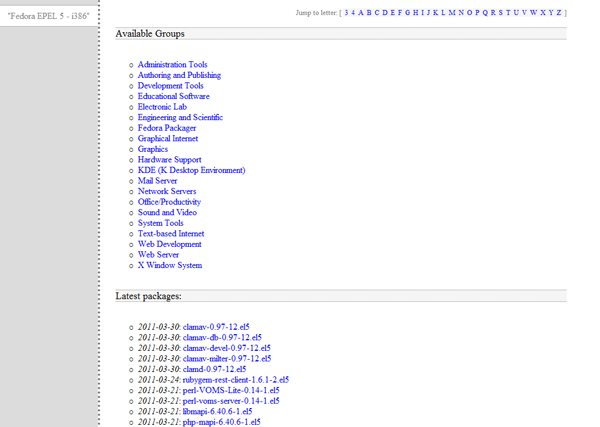Jump to letter O

470,13
